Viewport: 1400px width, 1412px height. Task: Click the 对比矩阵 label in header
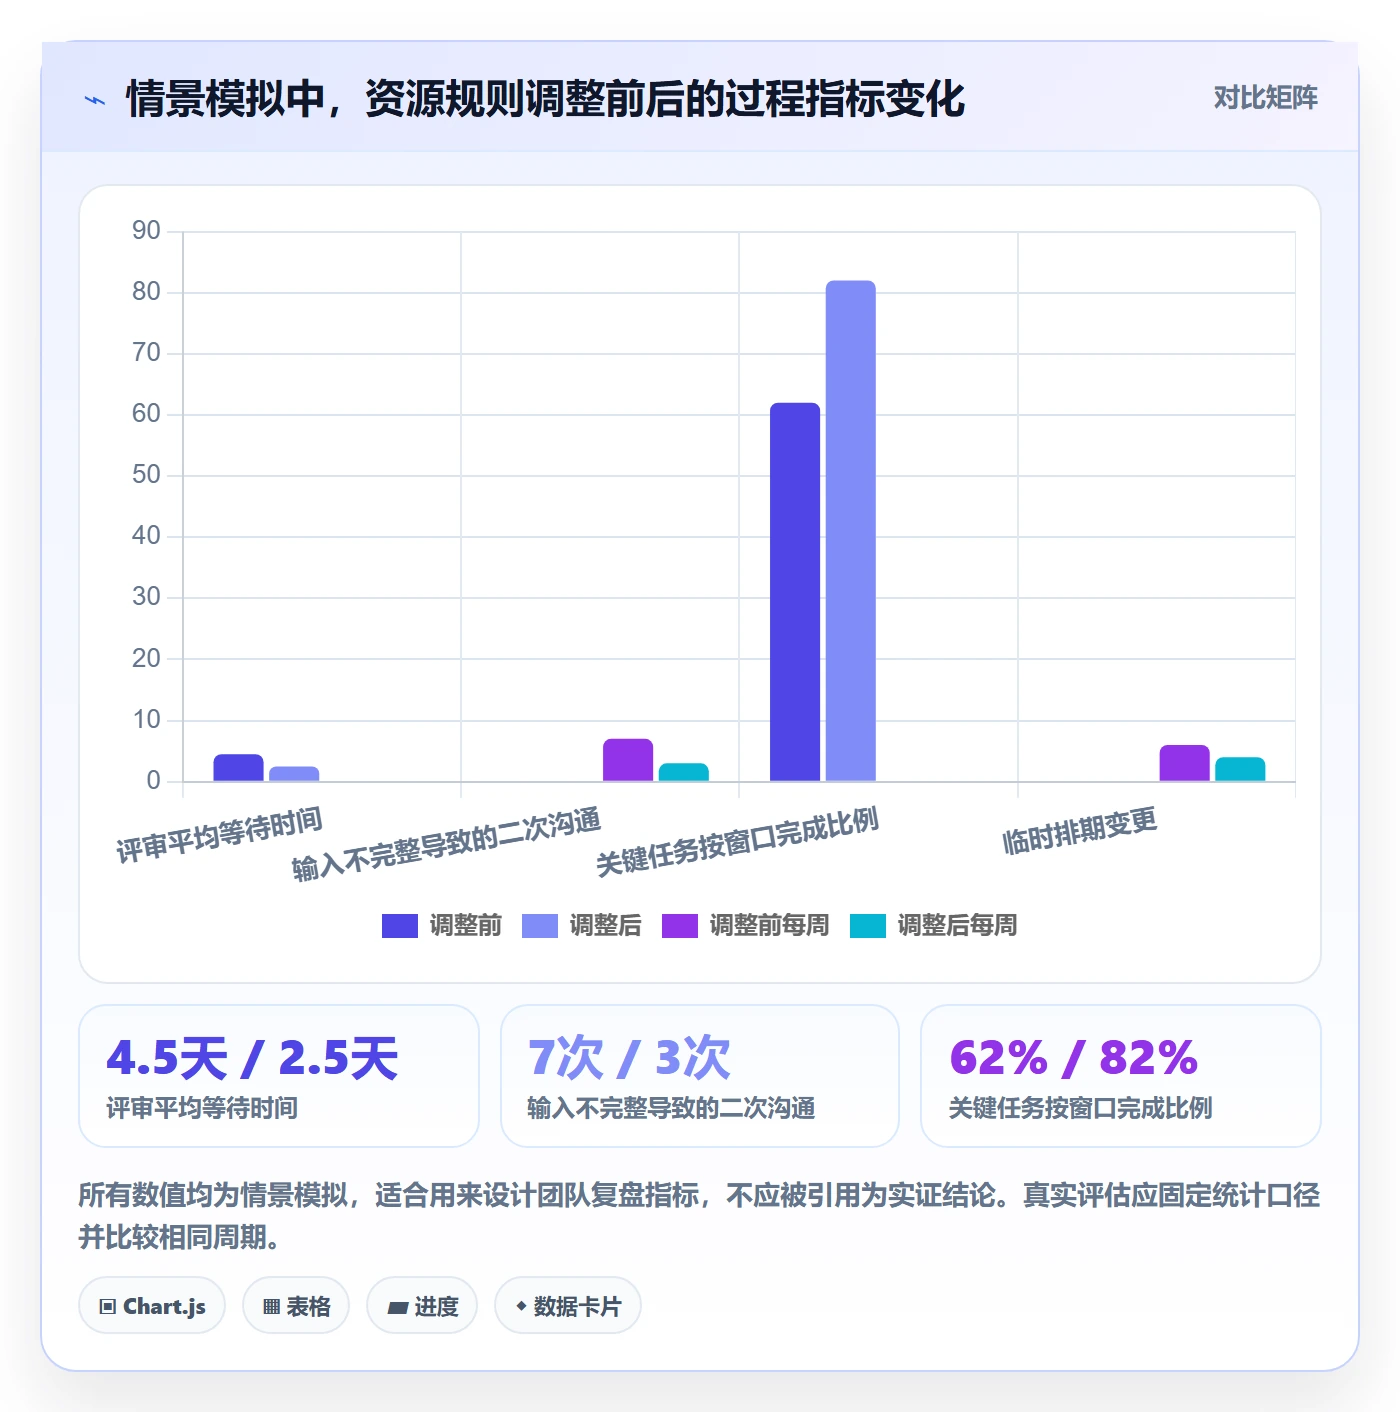click(1265, 98)
